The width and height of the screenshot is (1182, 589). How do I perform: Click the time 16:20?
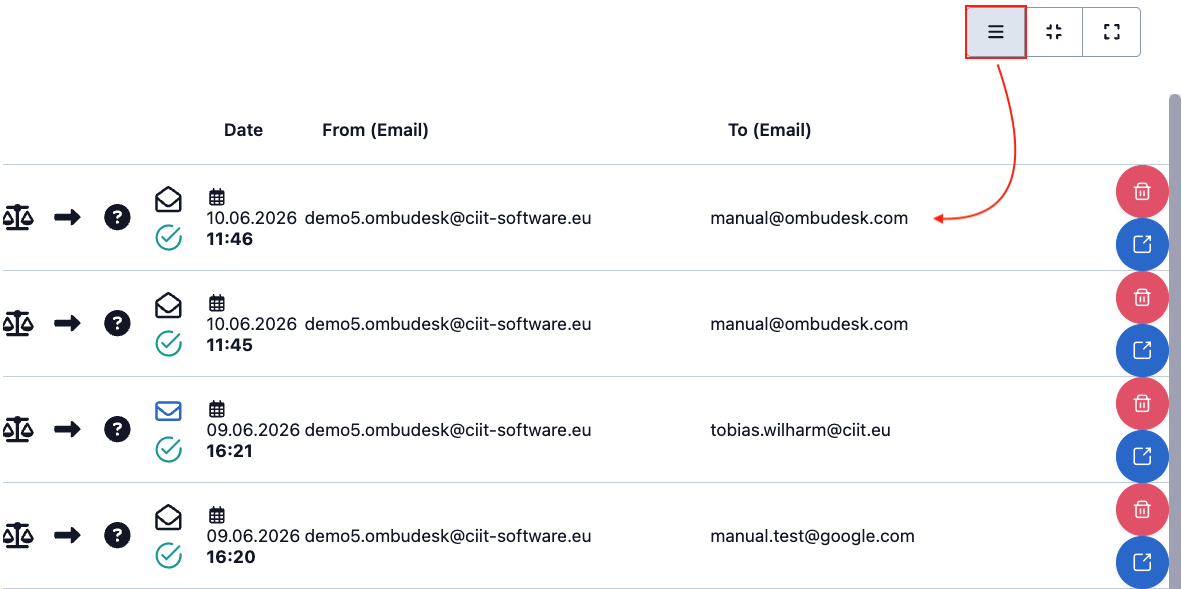click(x=230, y=557)
